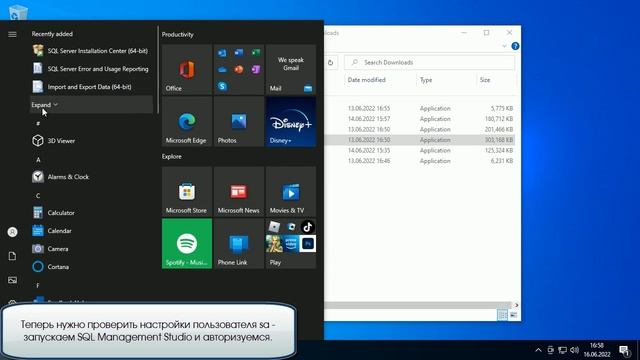
Task: Sort by Date modified column in Explorer
Action: (367, 80)
